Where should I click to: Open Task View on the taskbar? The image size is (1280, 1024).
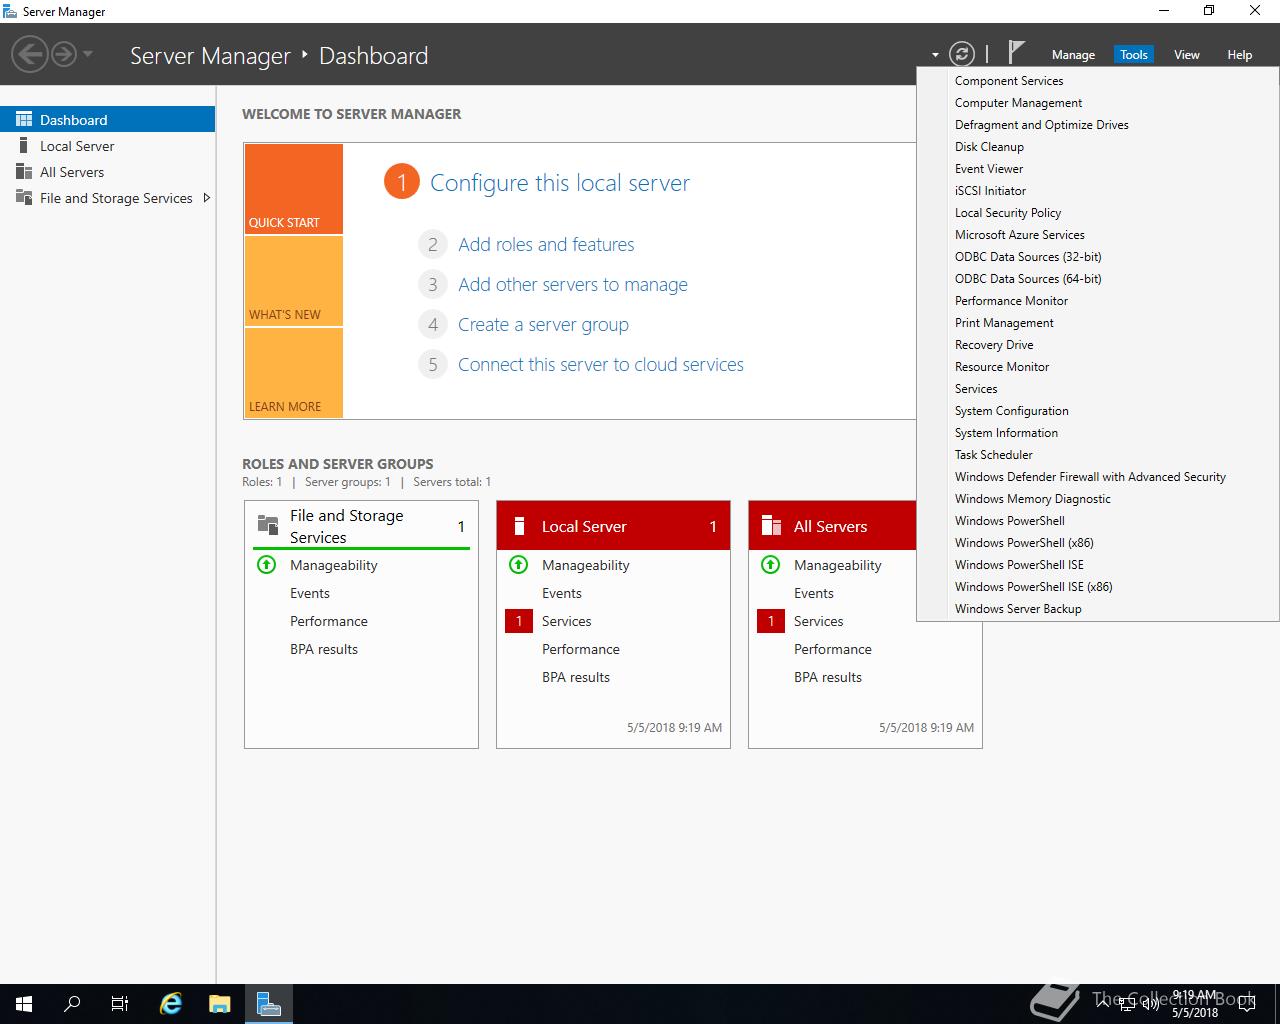click(x=120, y=1004)
